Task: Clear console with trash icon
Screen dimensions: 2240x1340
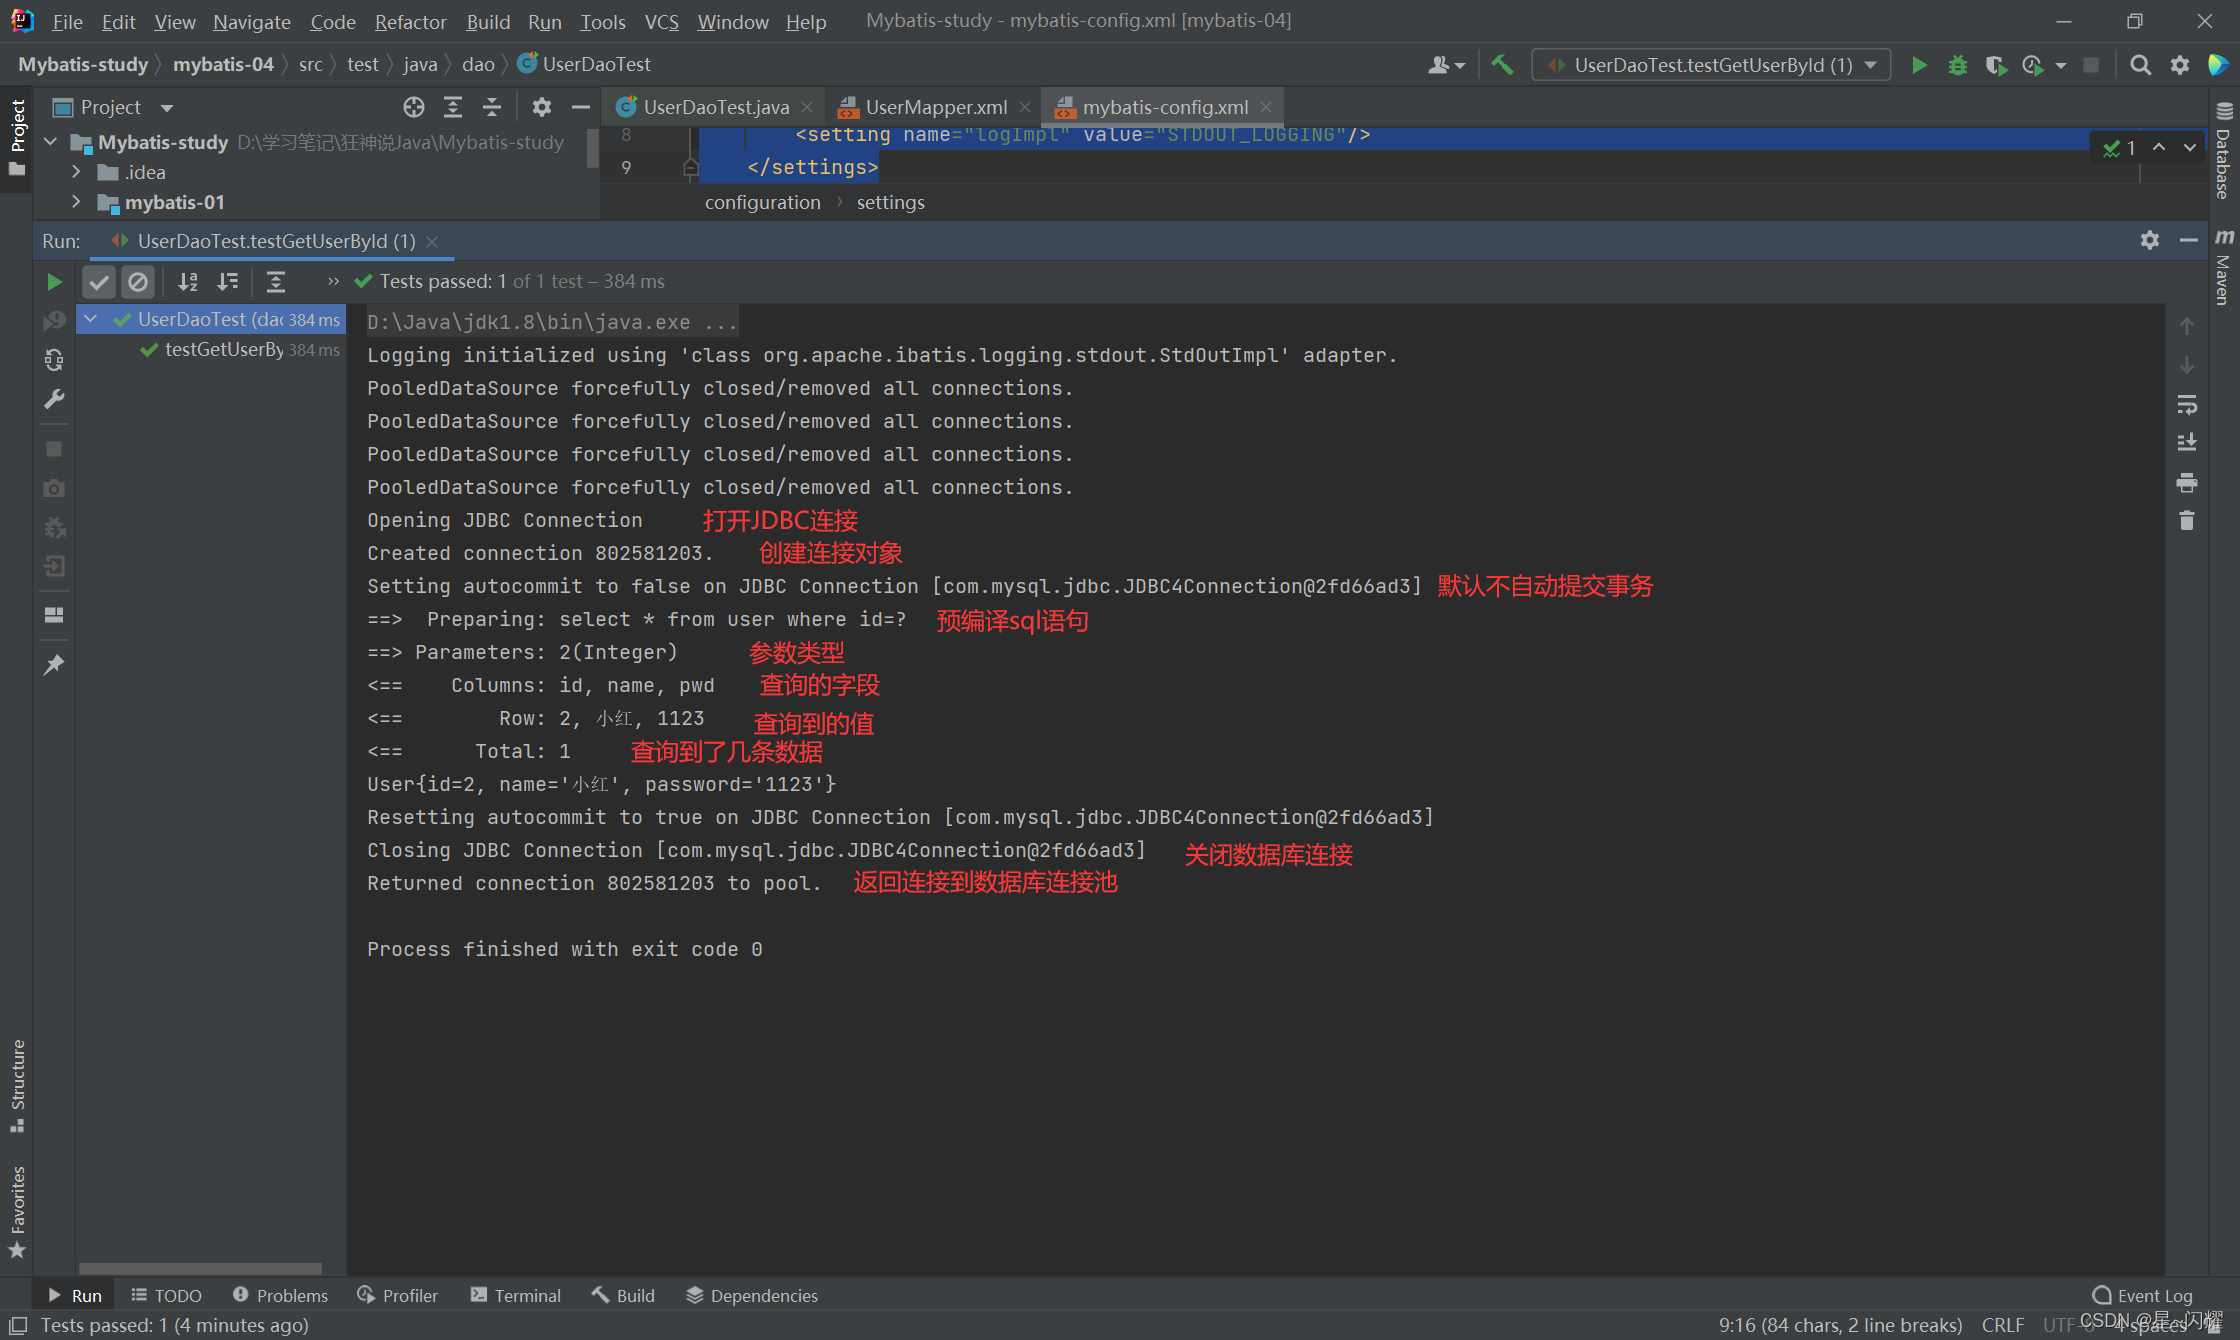Action: point(2187,521)
